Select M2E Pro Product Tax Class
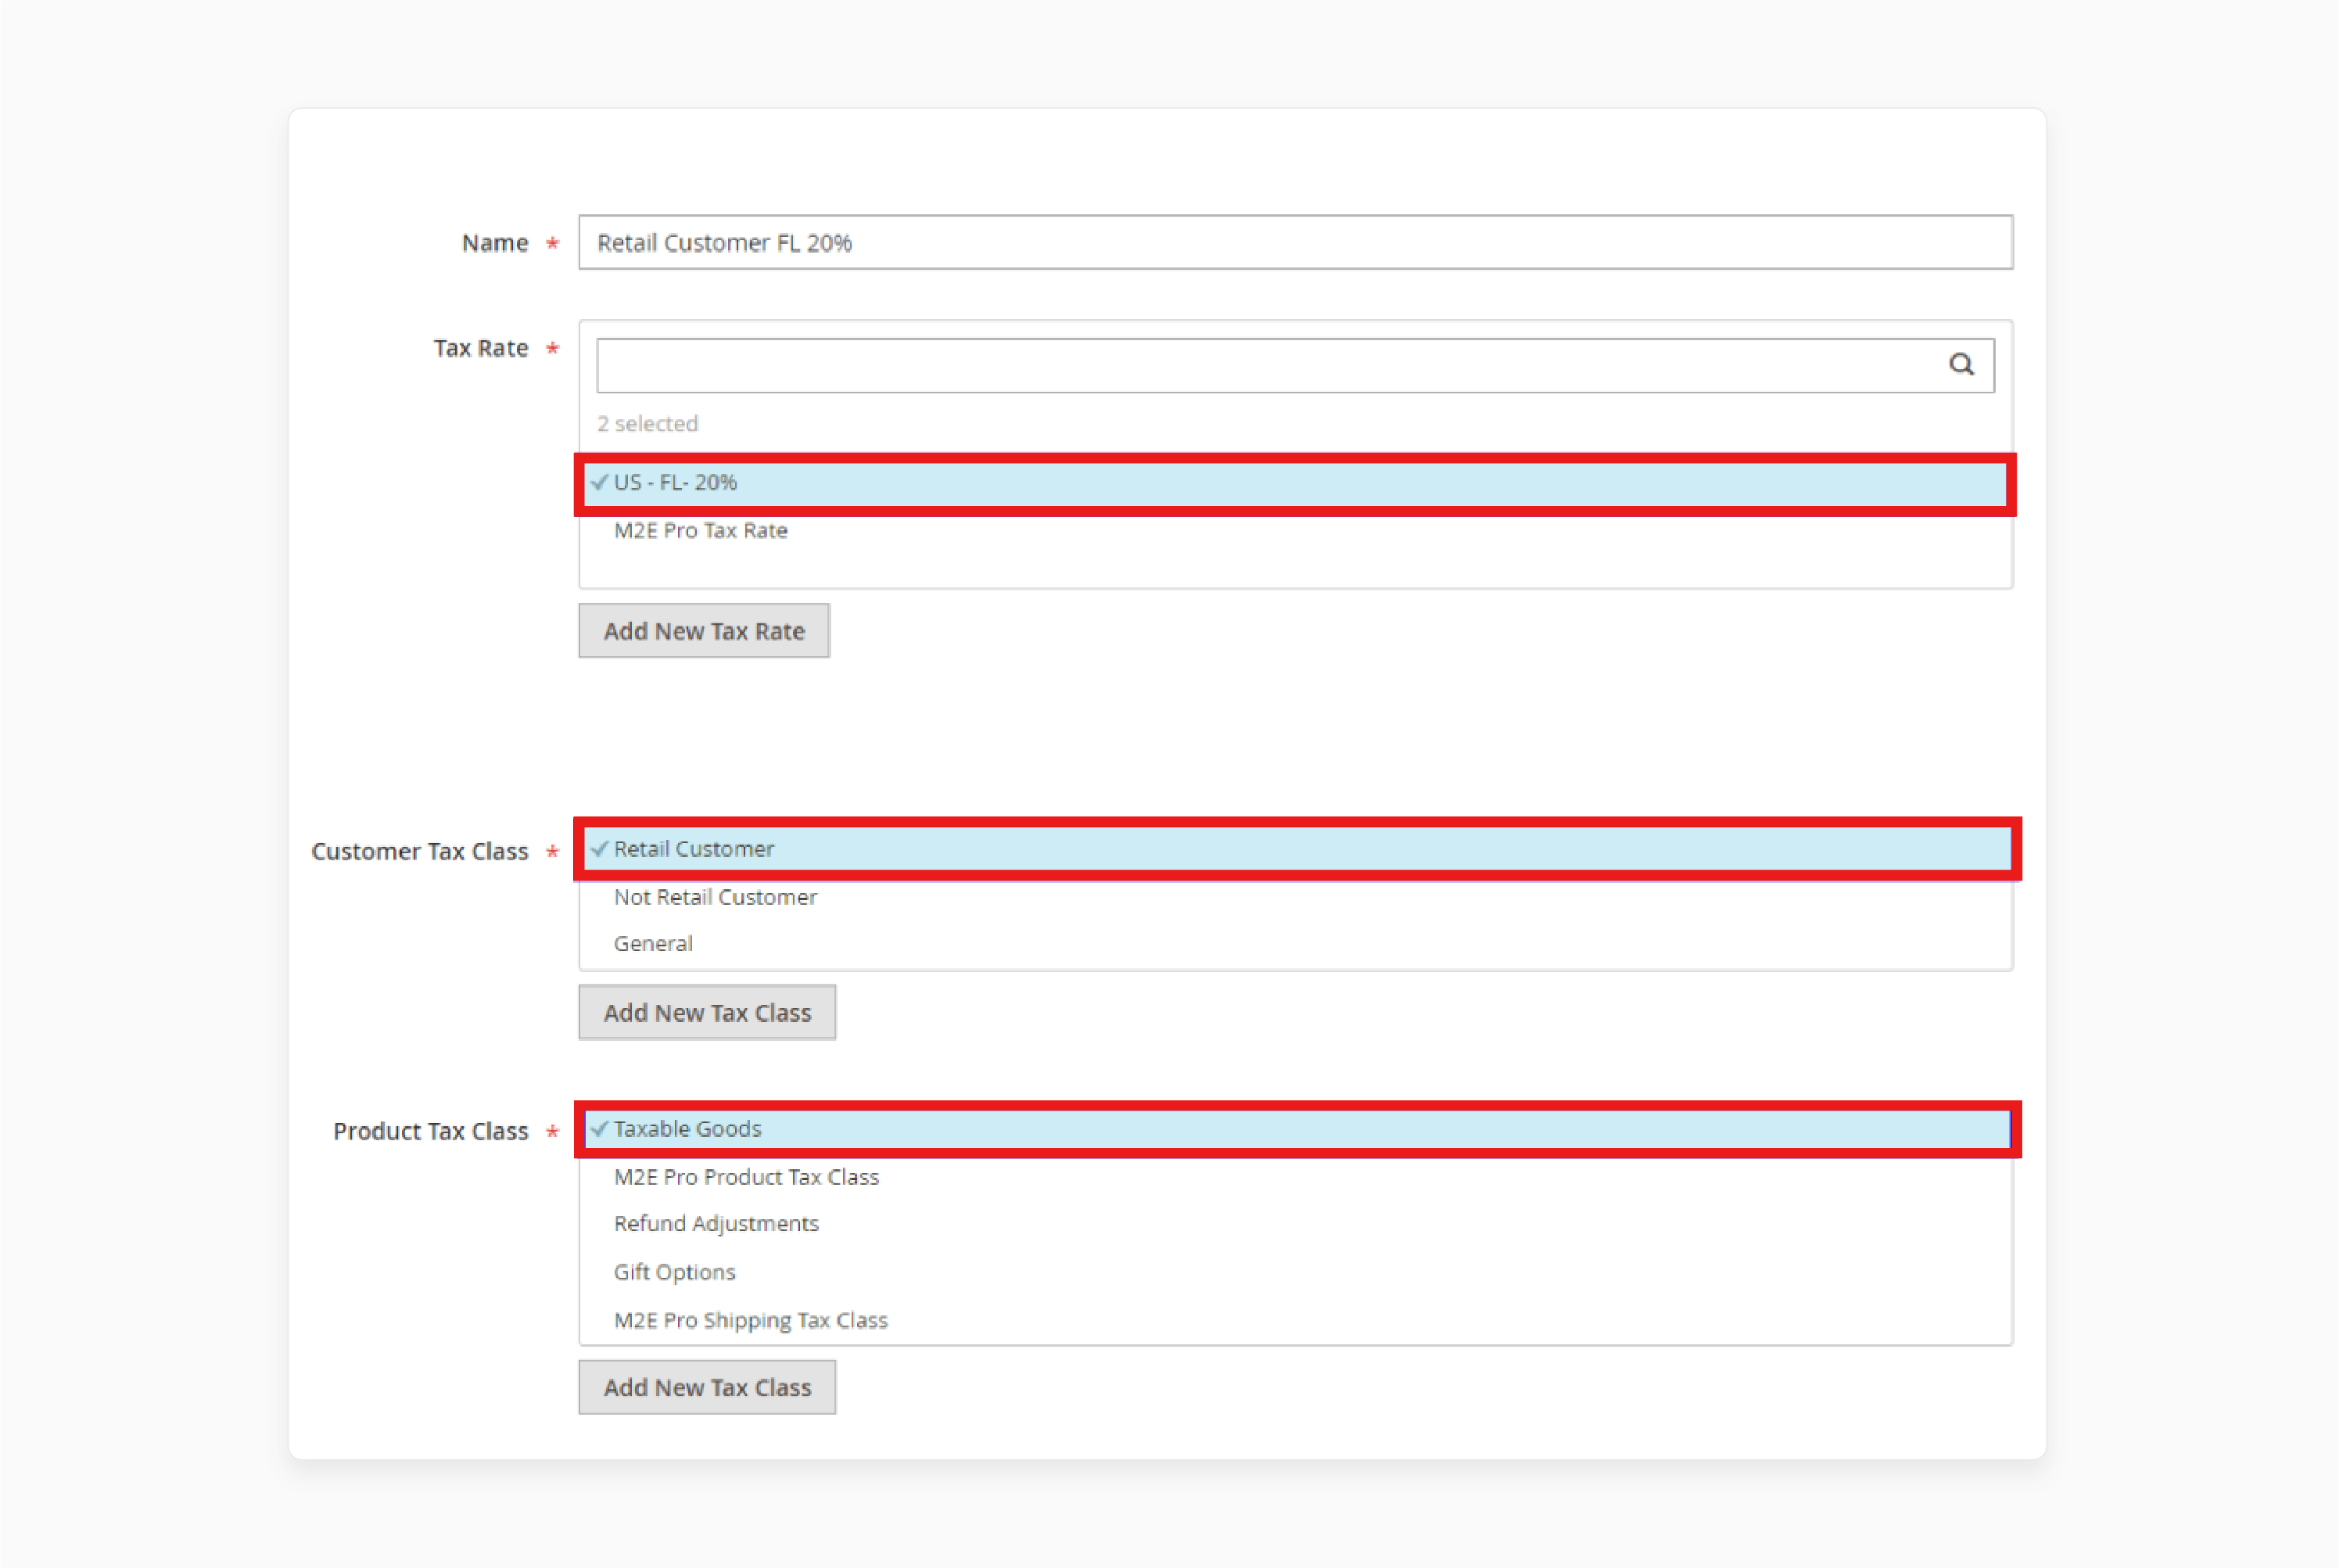Image resolution: width=2339 pixels, height=1568 pixels. [x=1297, y=1177]
